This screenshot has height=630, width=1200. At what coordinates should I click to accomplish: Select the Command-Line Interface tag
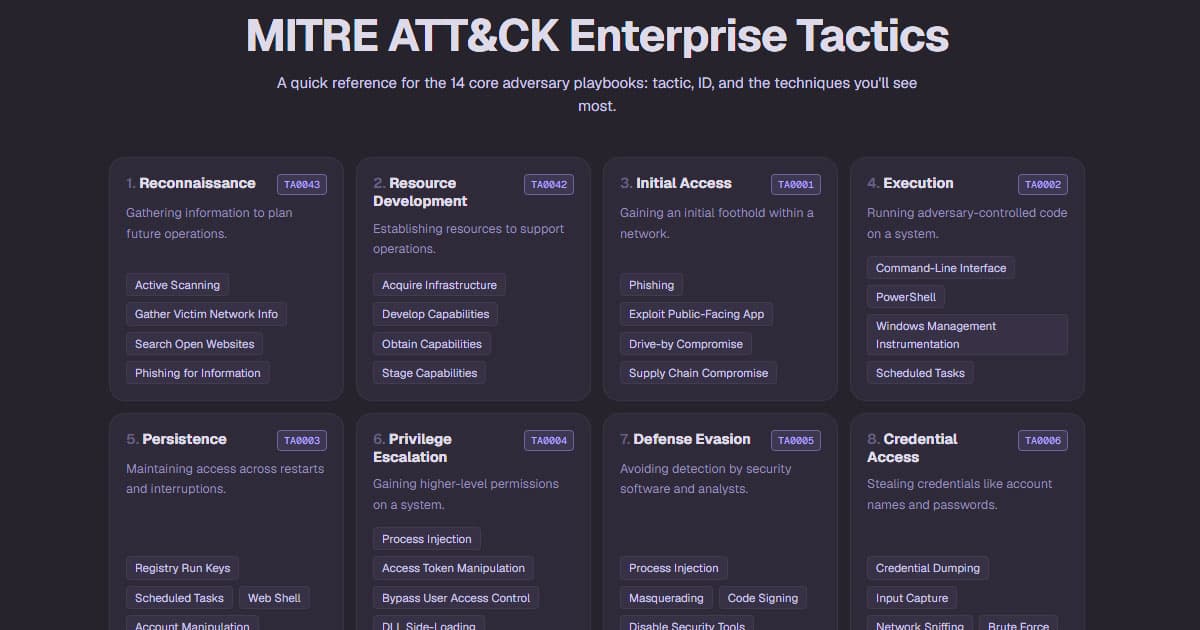coord(941,268)
